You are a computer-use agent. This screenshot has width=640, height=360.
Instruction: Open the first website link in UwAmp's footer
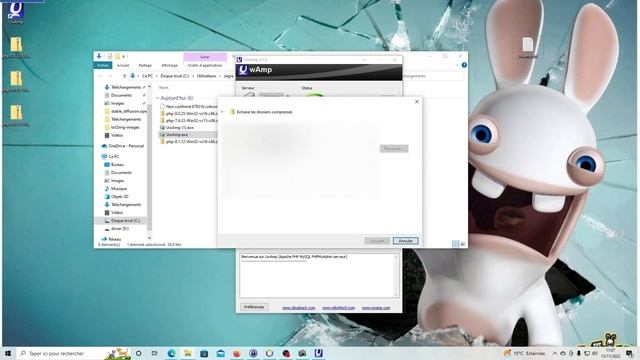click(x=299, y=308)
